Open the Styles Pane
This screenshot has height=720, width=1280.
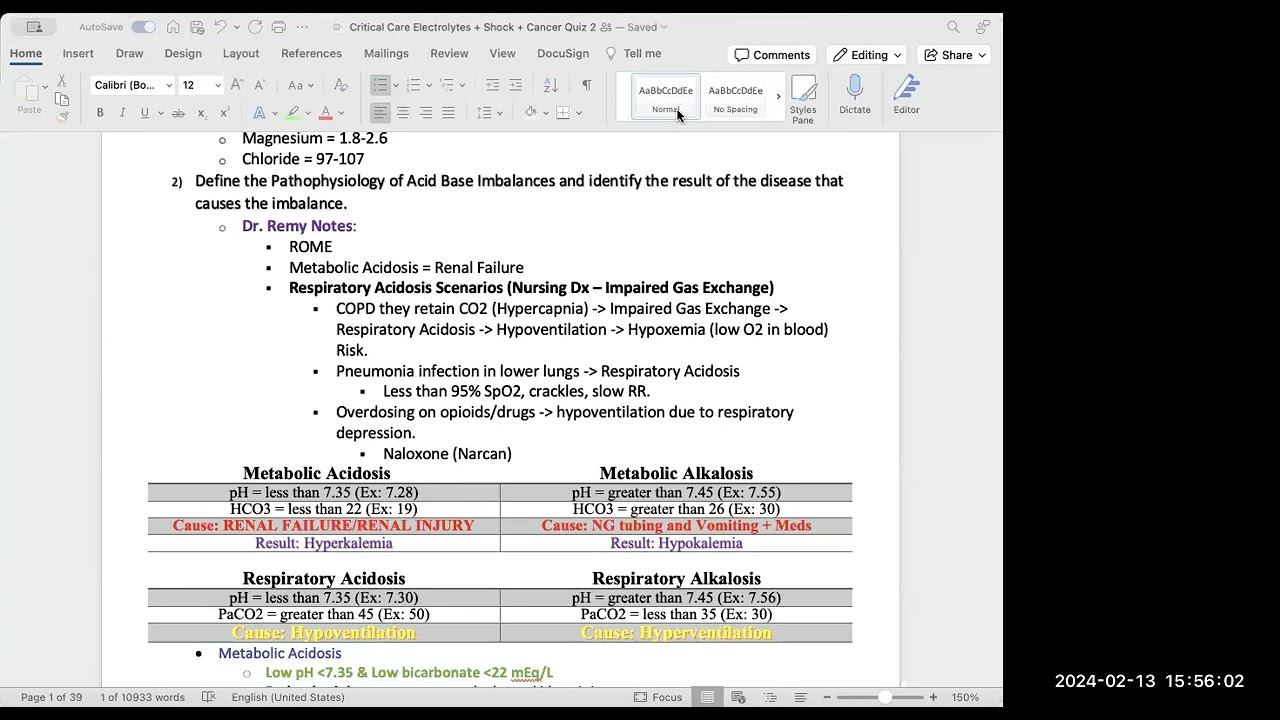pyautogui.click(x=803, y=98)
